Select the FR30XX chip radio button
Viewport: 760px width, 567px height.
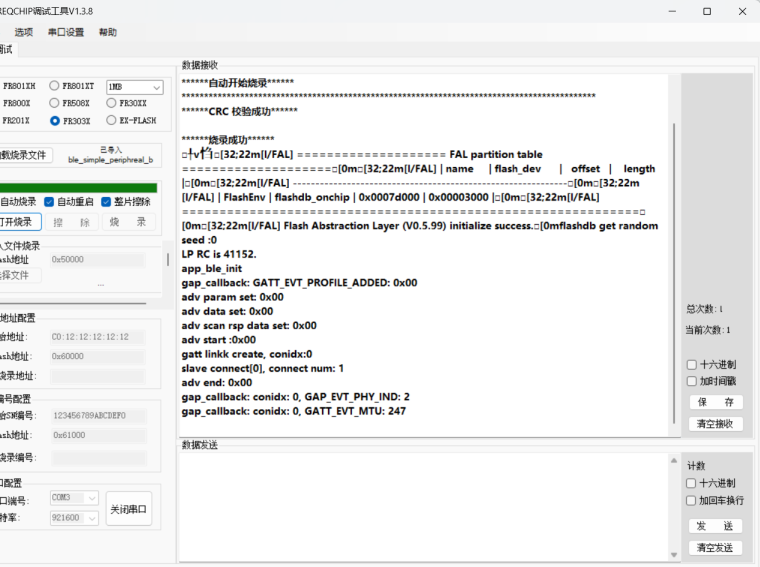[x=111, y=103]
